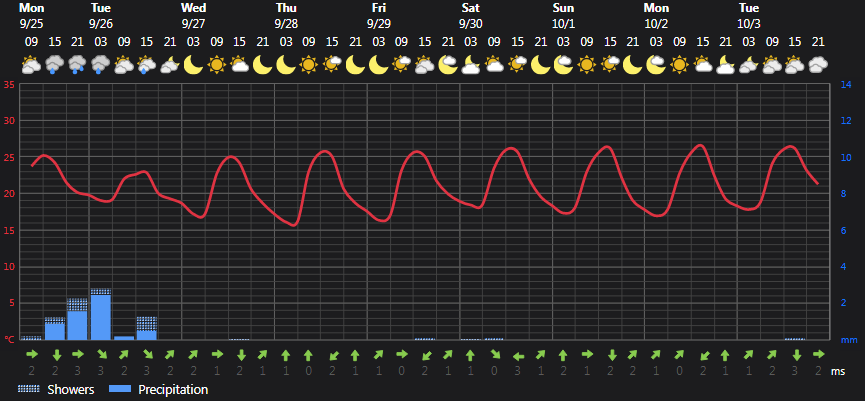Click the 'Mon 10/2' day header

[656, 16]
